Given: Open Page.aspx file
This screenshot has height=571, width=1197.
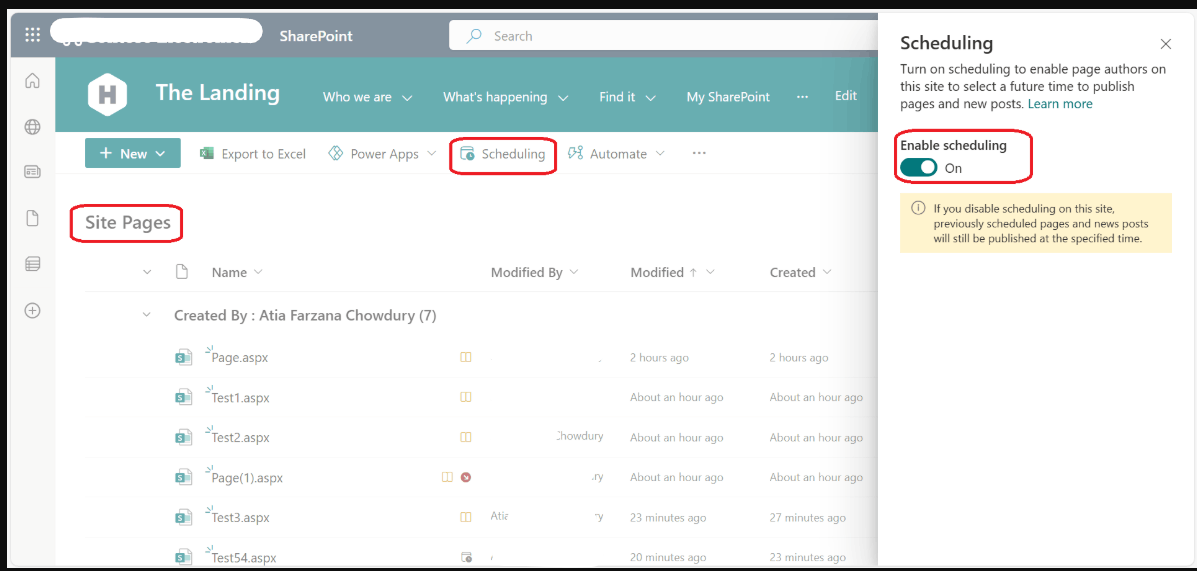Looking at the screenshot, I should (240, 357).
